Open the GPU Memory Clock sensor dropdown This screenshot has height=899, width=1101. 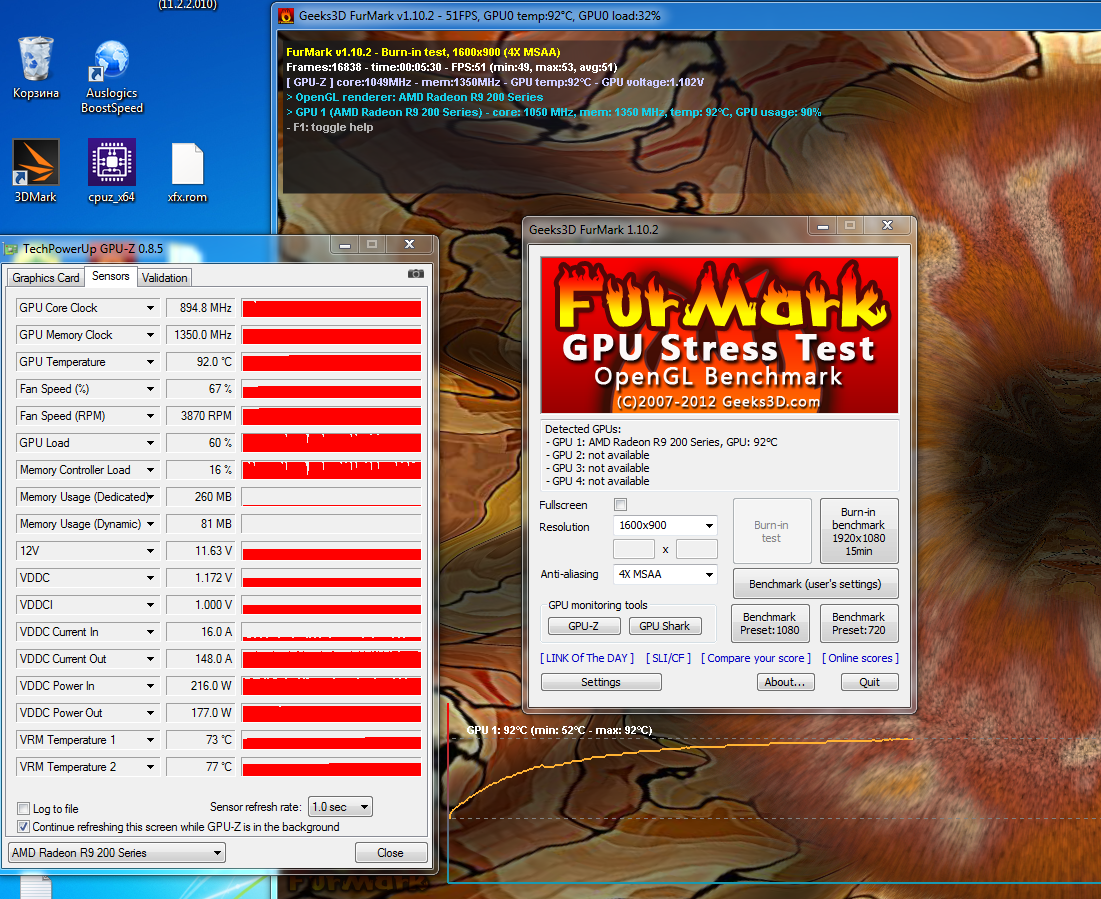click(150, 335)
